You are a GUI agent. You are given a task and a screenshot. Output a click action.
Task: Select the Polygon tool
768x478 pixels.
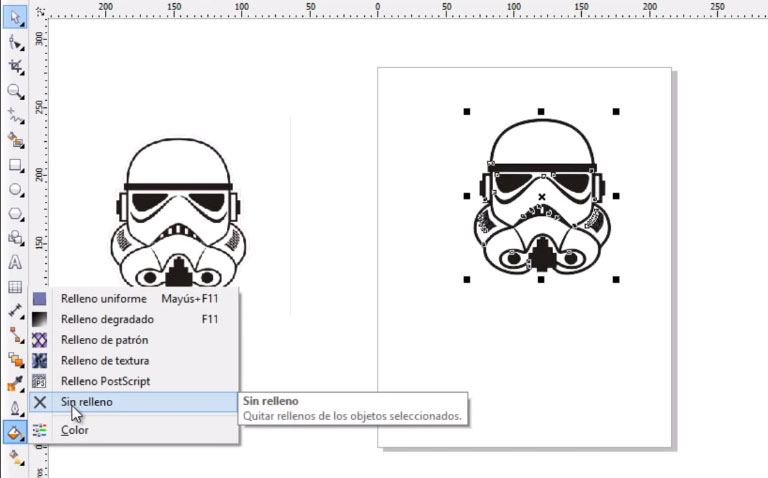click(15, 214)
